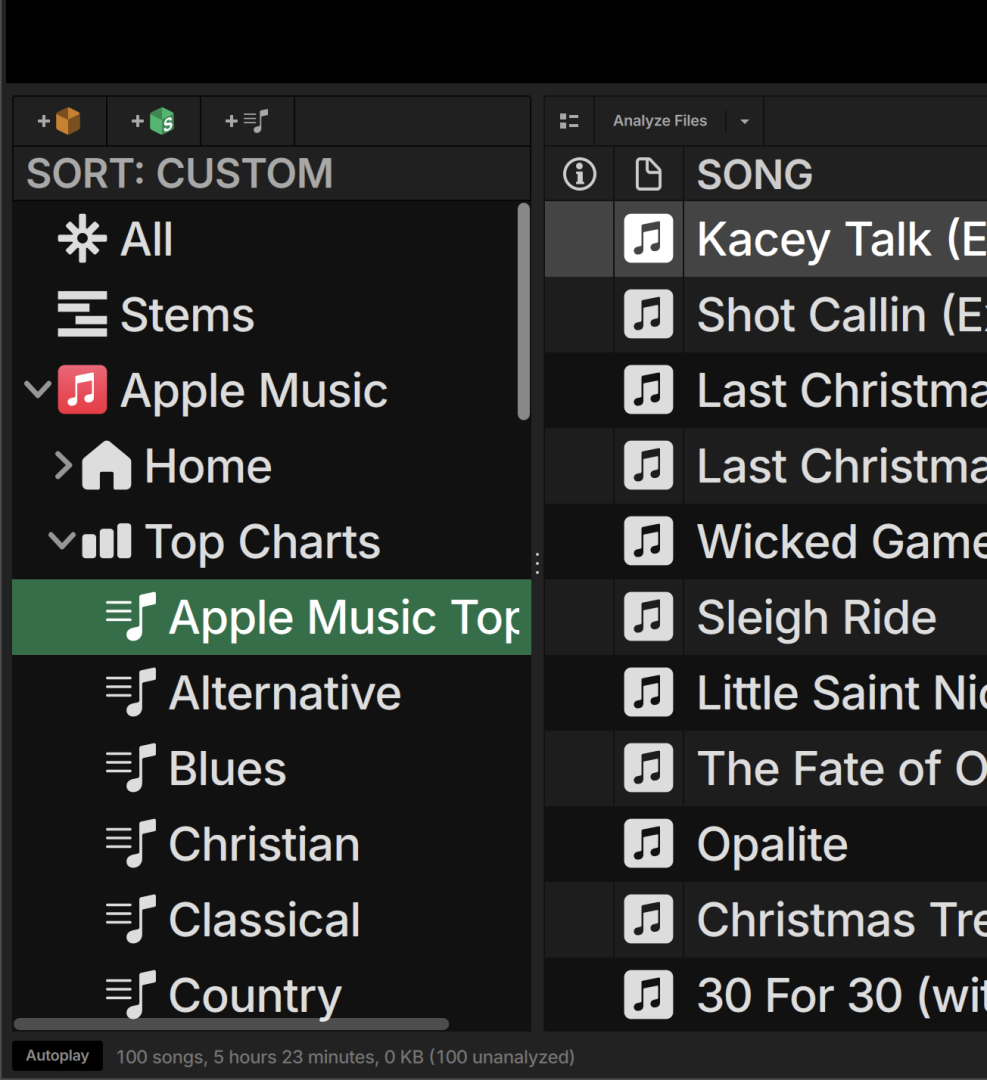This screenshot has width=987, height=1080.
Task: Click the crate list vertical scrollbar
Action: point(523,312)
